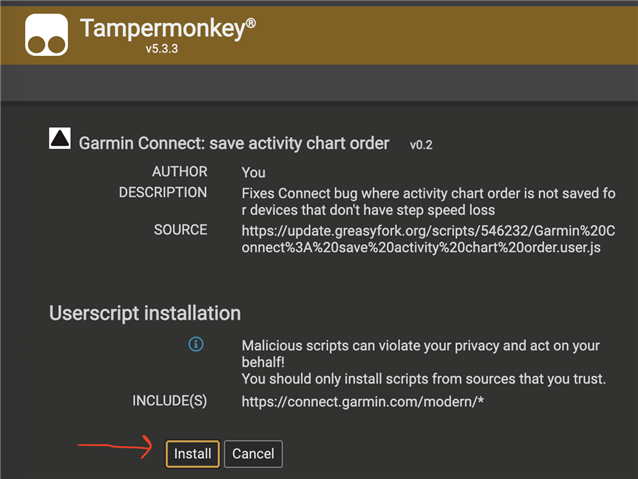Click the script version v0.2

(421, 145)
